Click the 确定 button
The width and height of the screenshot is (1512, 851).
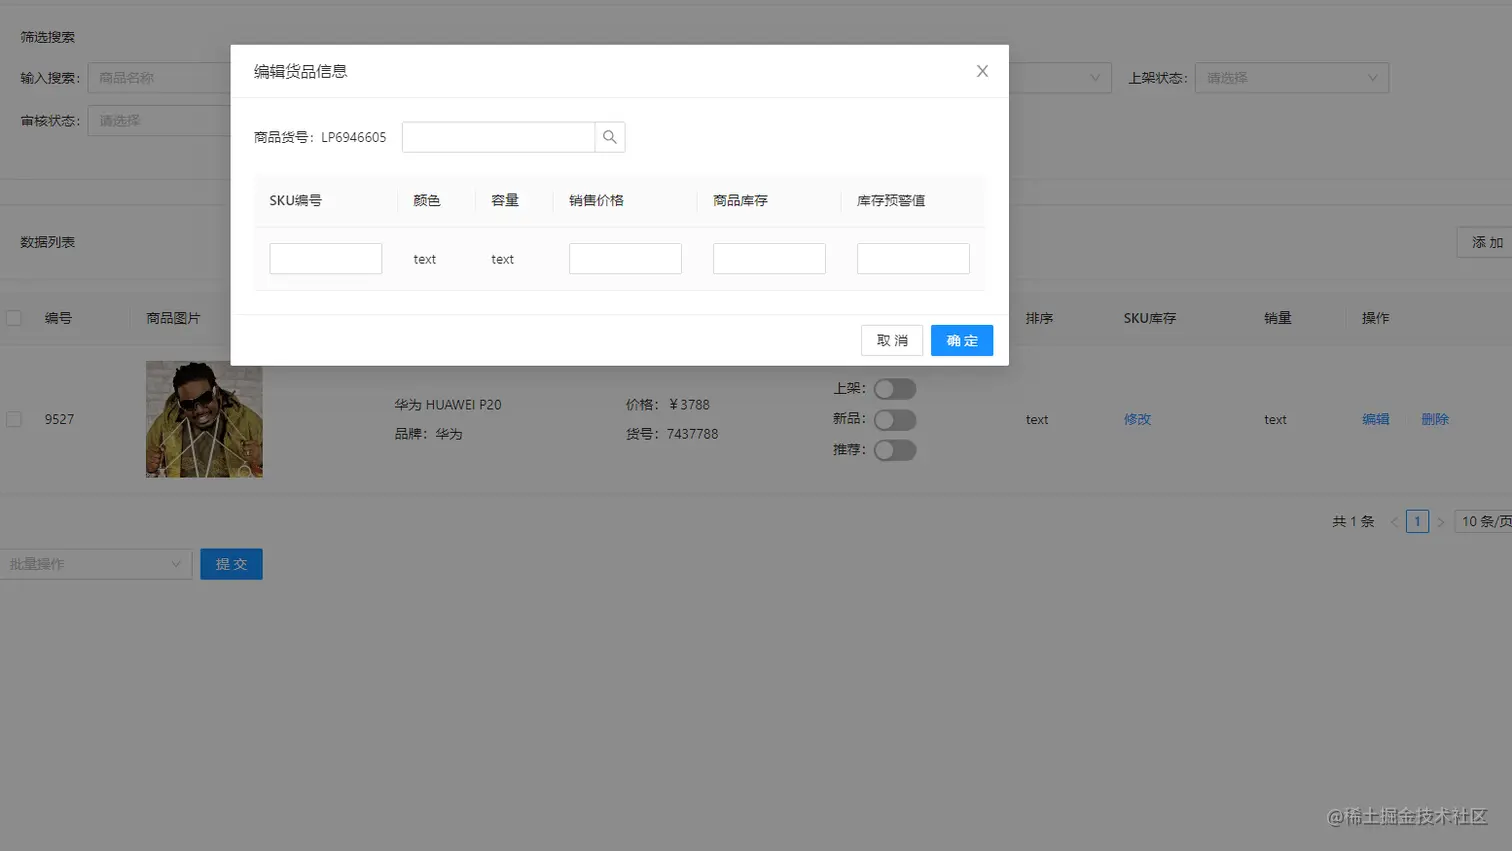(x=962, y=341)
